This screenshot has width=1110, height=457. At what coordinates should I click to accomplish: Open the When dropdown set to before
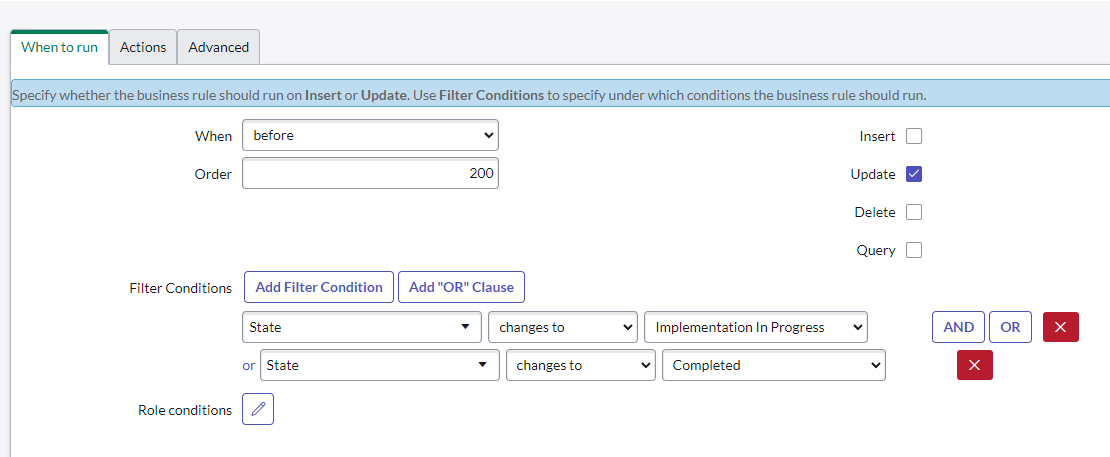(x=370, y=135)
